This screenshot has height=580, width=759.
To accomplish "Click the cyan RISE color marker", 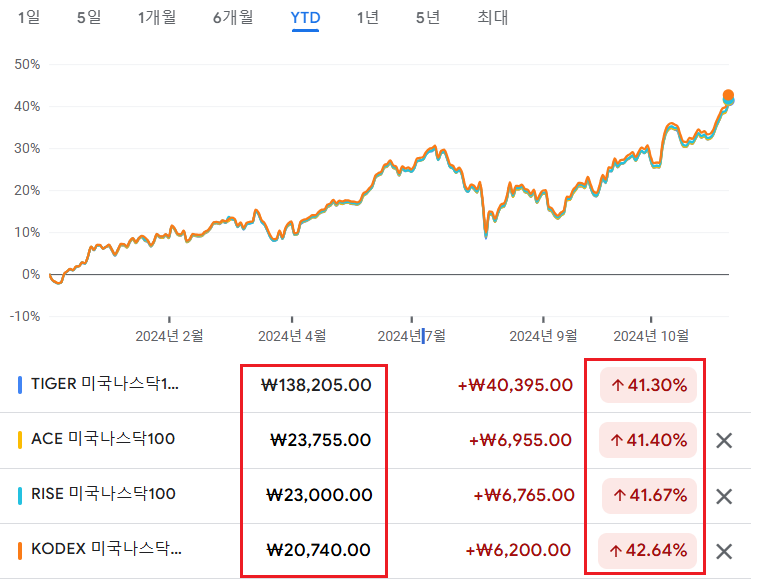I will (x=20, y=496).
